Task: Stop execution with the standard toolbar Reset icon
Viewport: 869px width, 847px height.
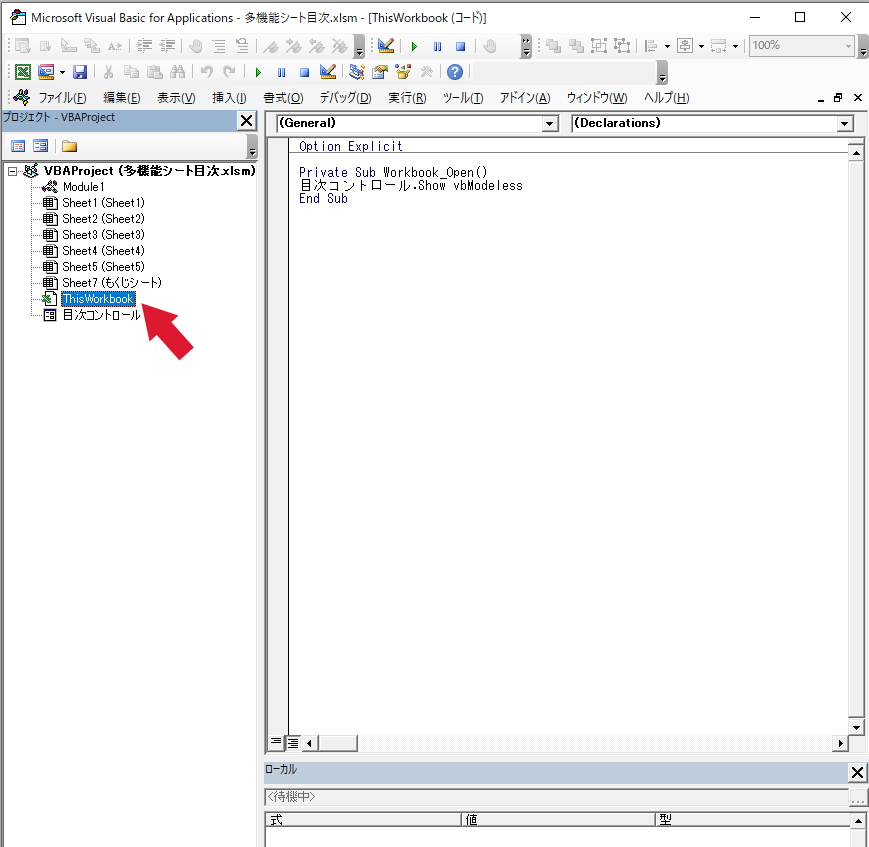Action: coord(304,73)
